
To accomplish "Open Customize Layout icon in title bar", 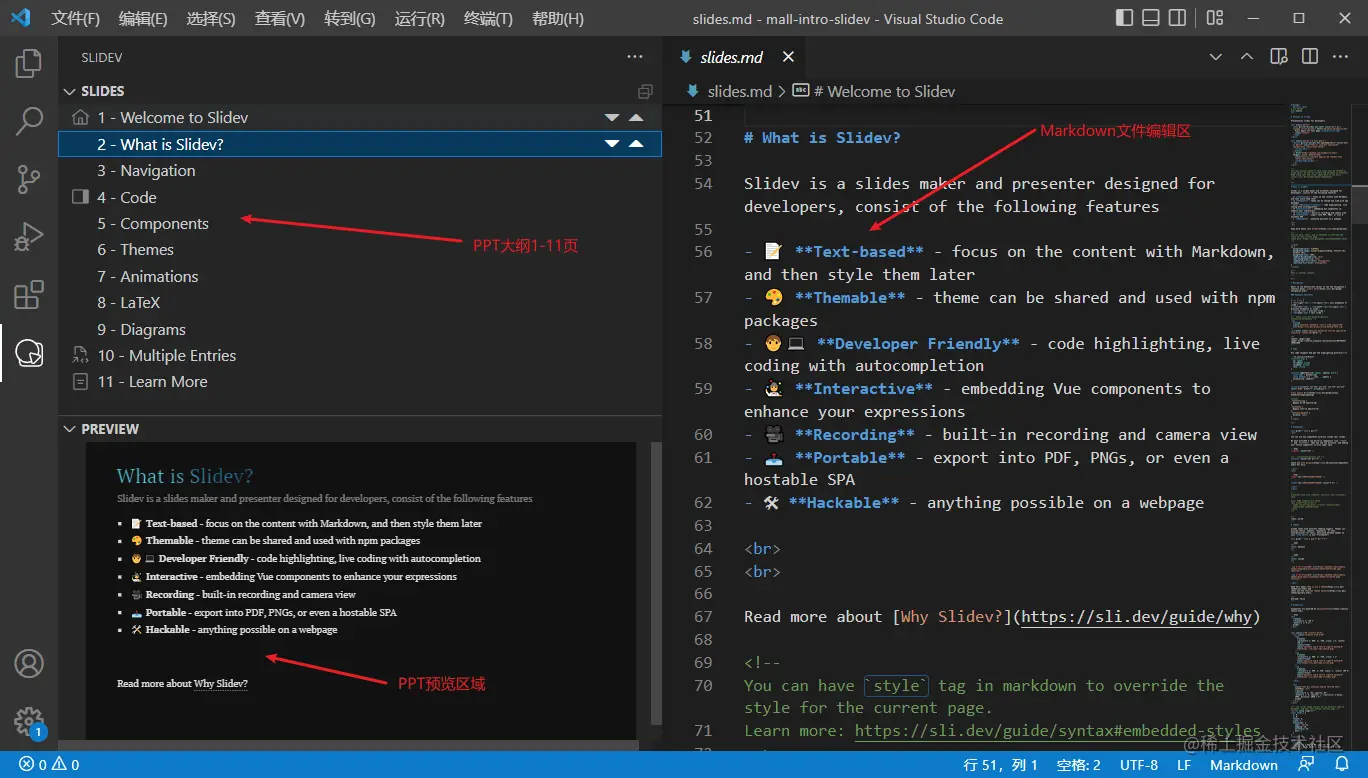I will click(x=1214, y=18).
